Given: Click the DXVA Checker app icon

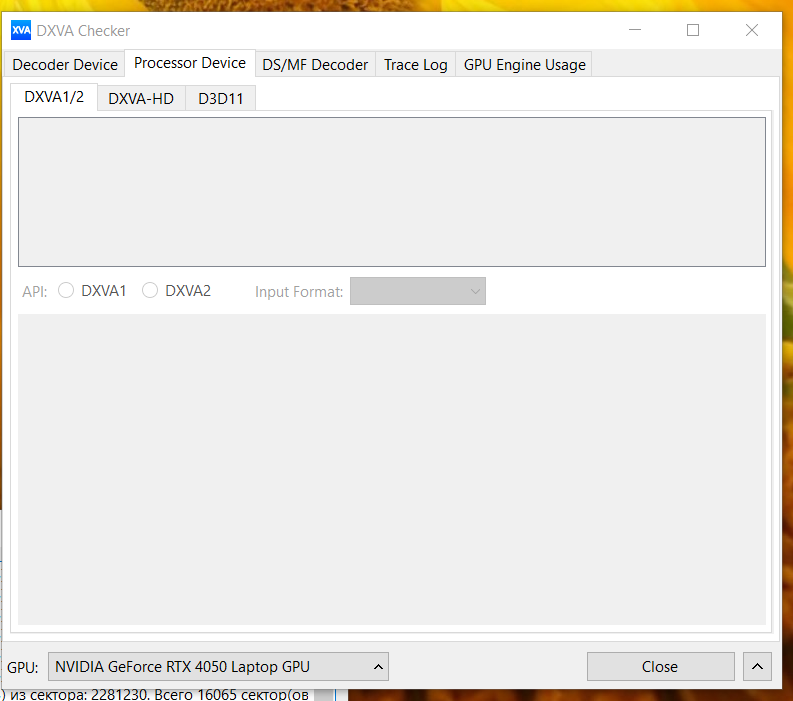Looking at the screenshot, I should coord(21,30).
